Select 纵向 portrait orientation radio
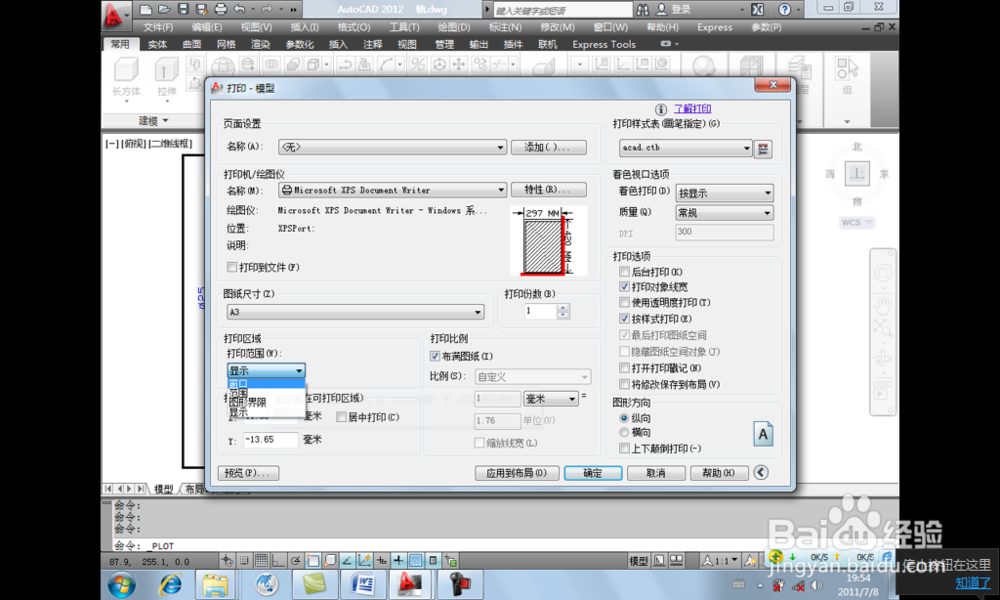 pyautogui.click(x=624, y=418)
